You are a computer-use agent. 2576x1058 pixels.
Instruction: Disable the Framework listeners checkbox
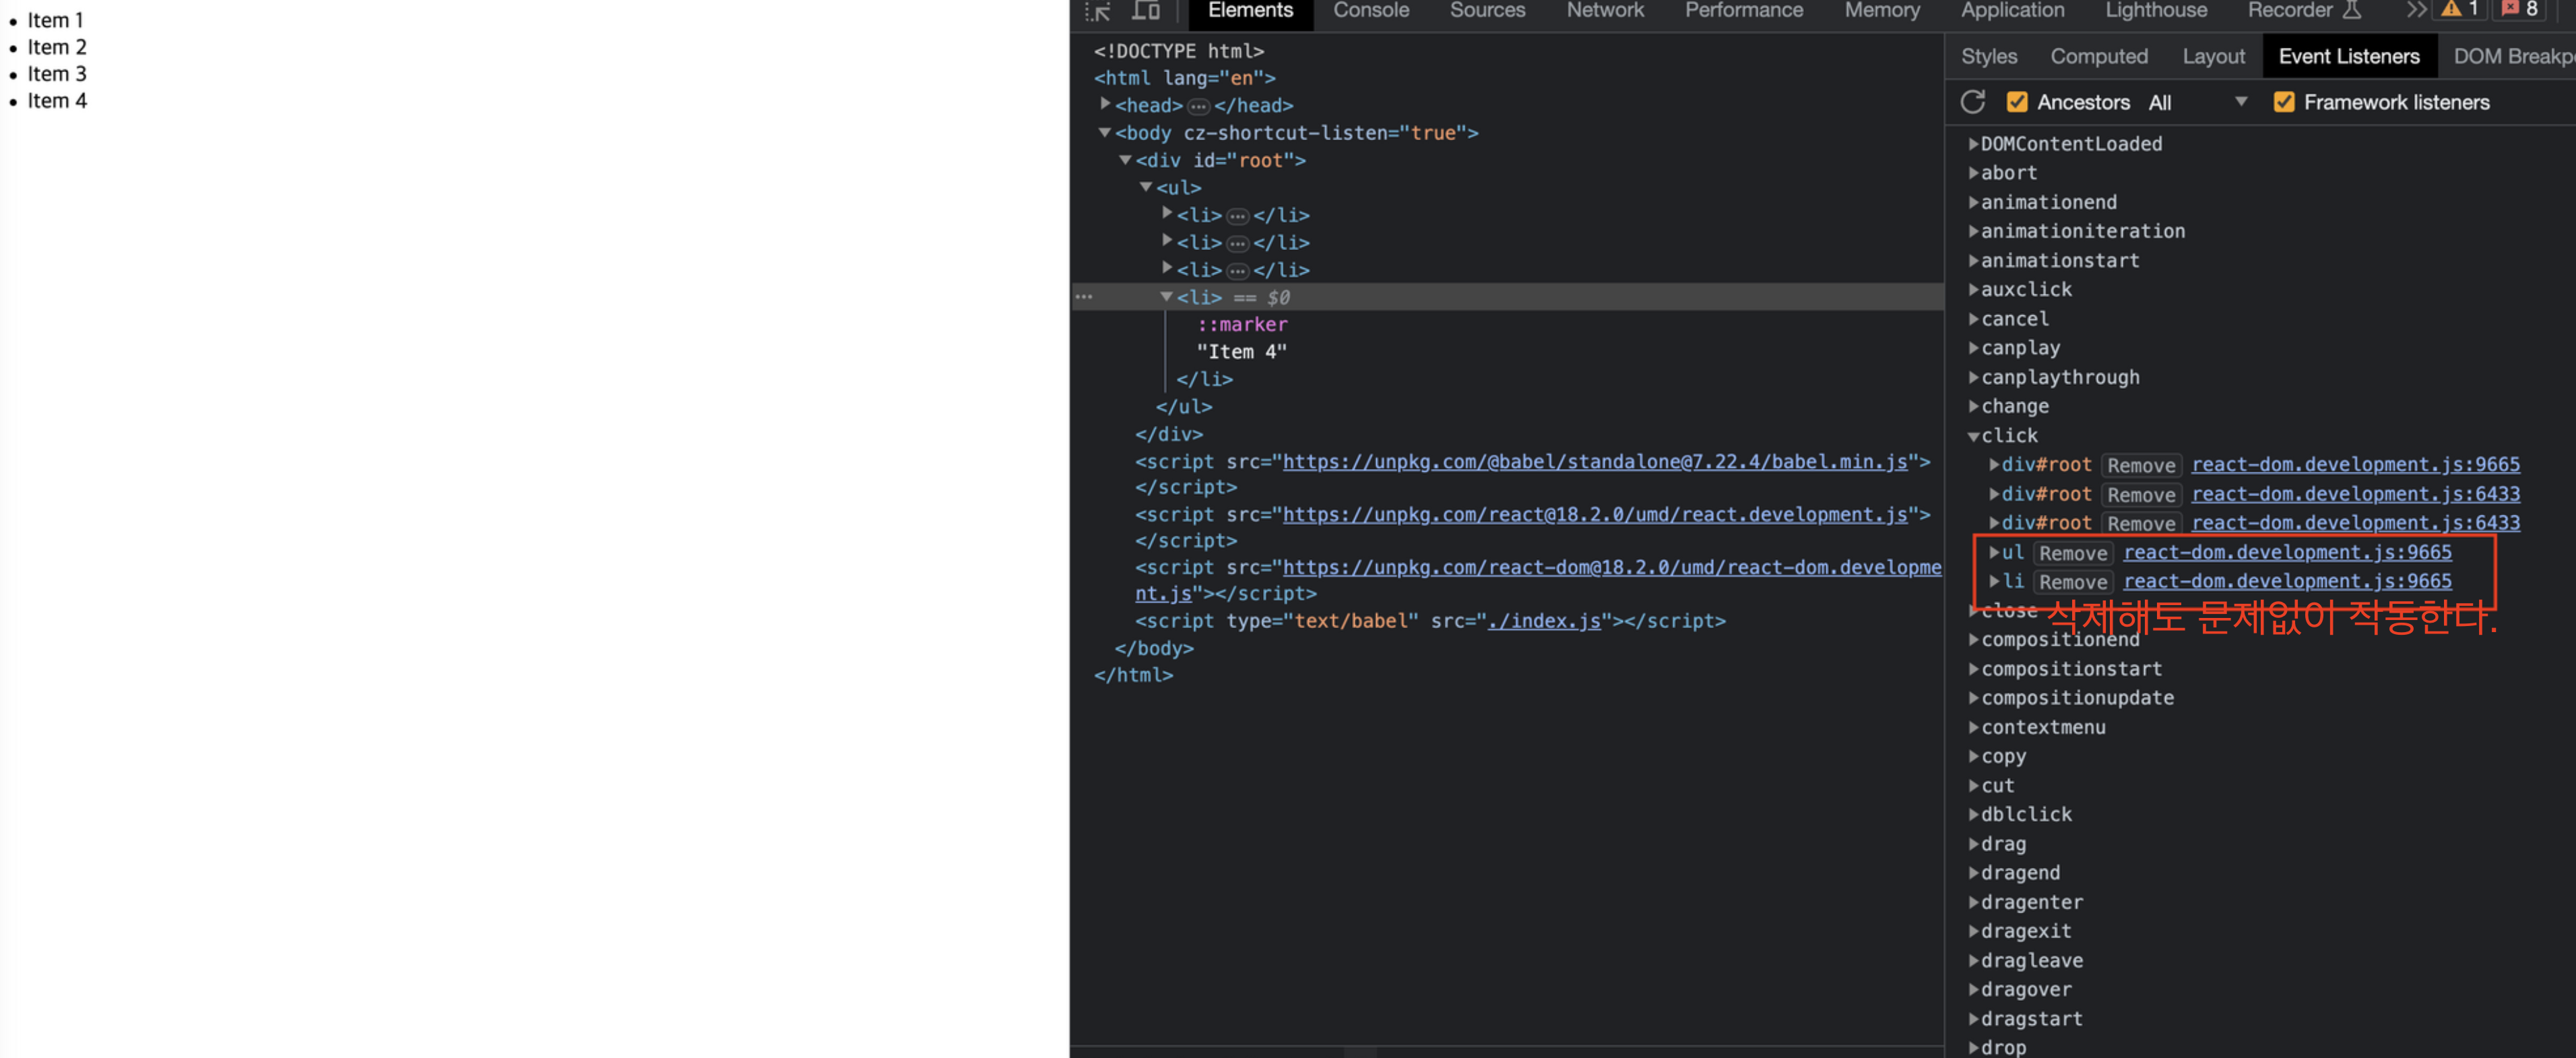pos(2284,102)
